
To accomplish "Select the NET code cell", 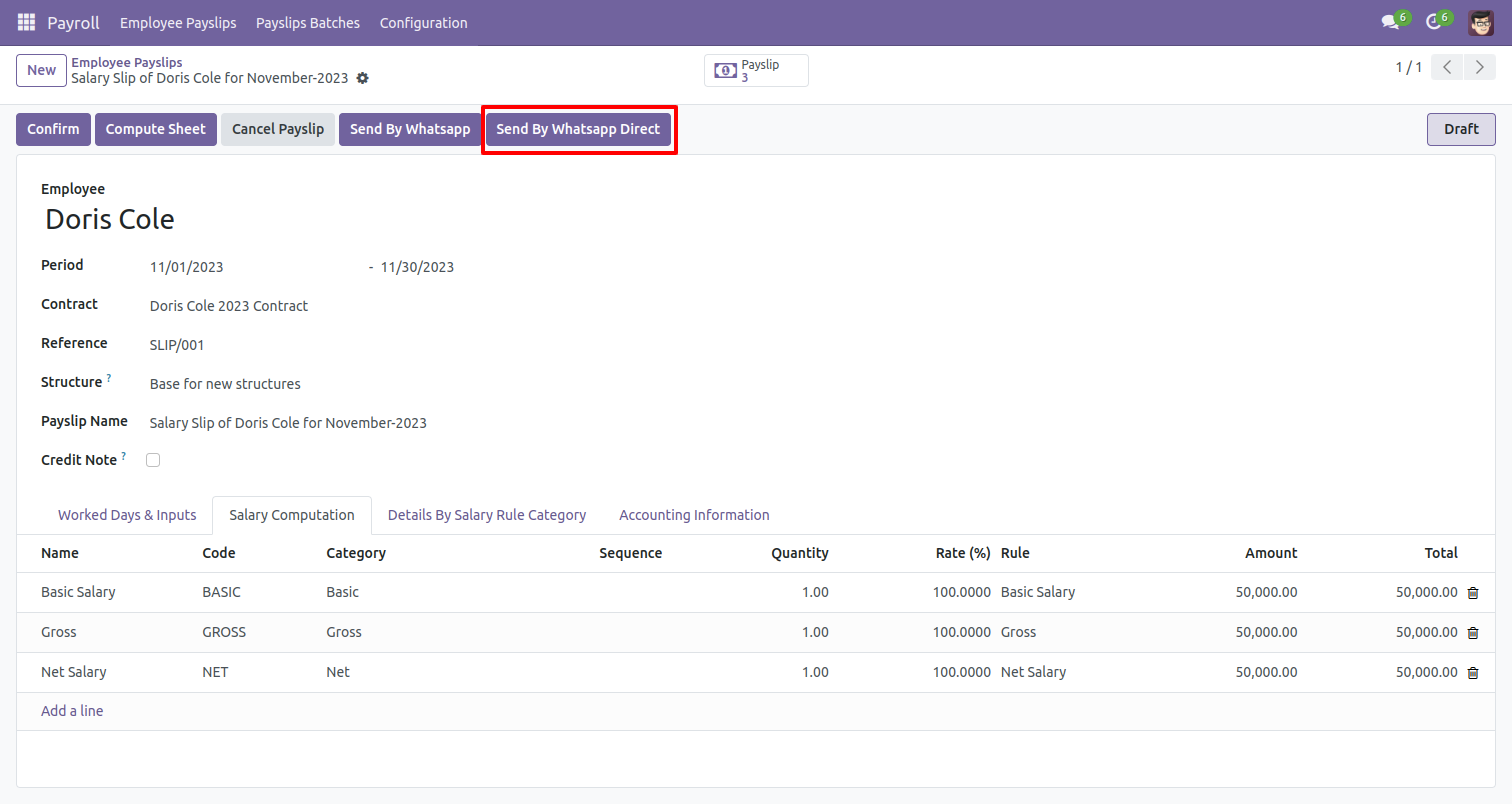I will pos(215,672).
